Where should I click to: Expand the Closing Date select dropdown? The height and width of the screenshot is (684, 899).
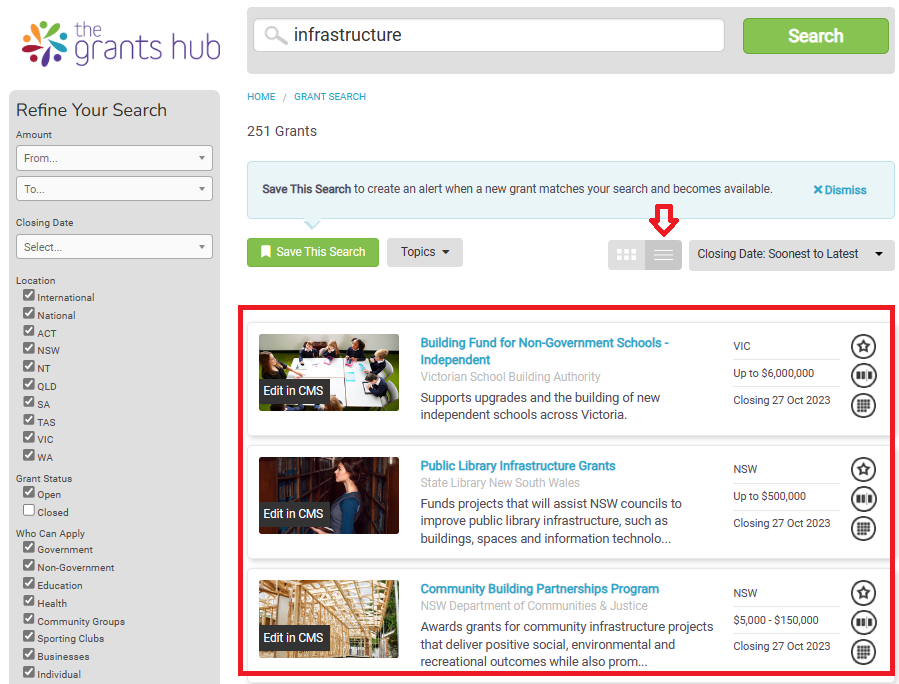[x=114, y=246]
